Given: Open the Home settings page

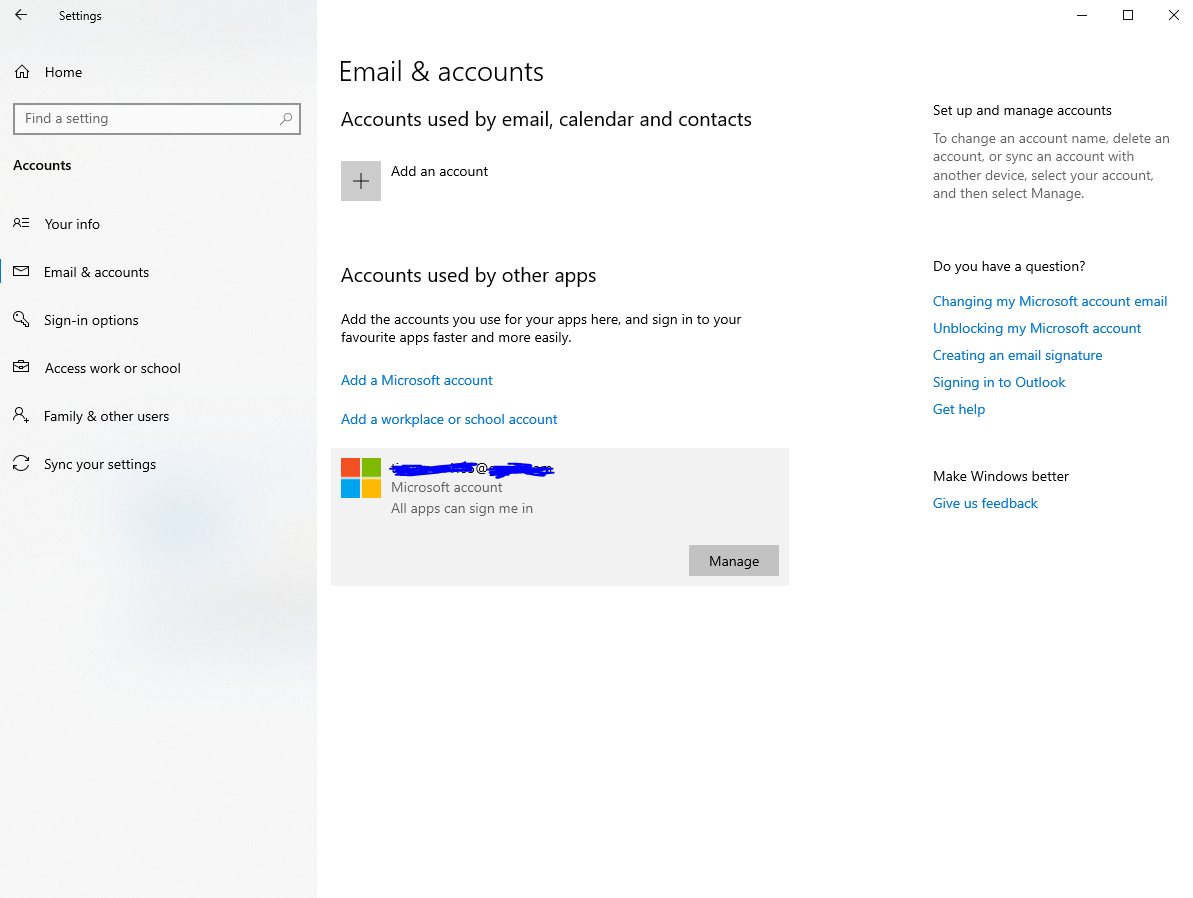Looking at the screenshot, I should click(x=158, y=72).
